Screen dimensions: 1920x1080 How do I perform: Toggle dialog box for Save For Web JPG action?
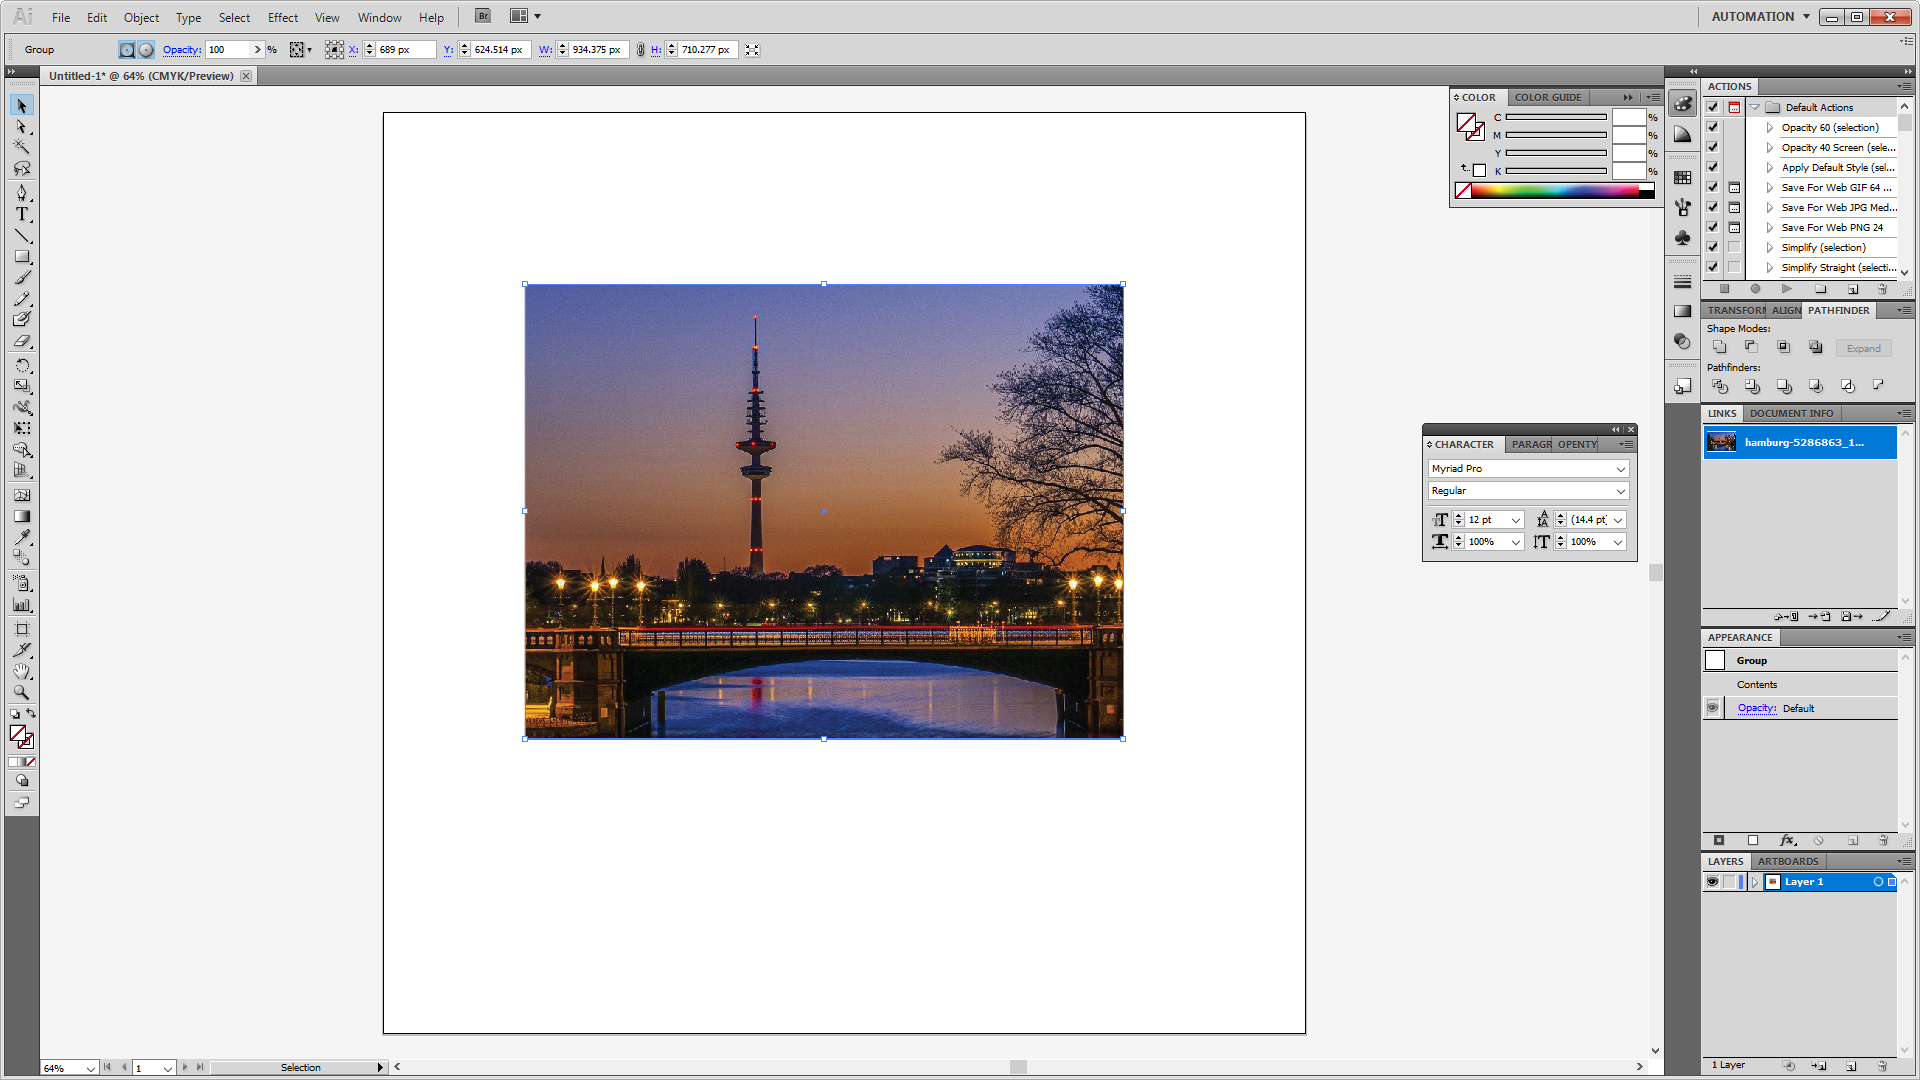(x=1734, y=207)
